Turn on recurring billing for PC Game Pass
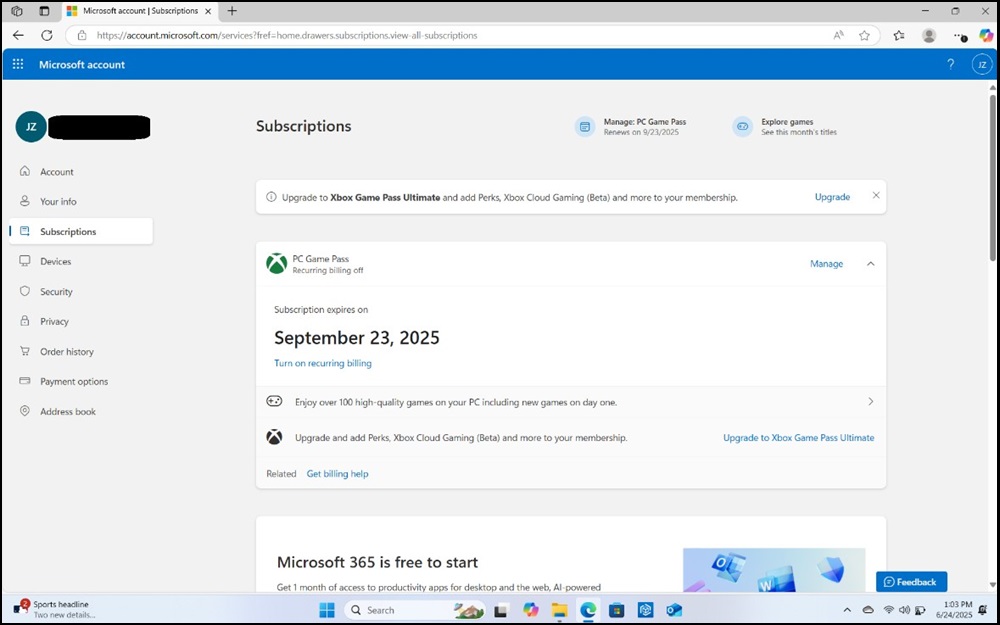This screenshot has width=1000, height=625. 322,363
